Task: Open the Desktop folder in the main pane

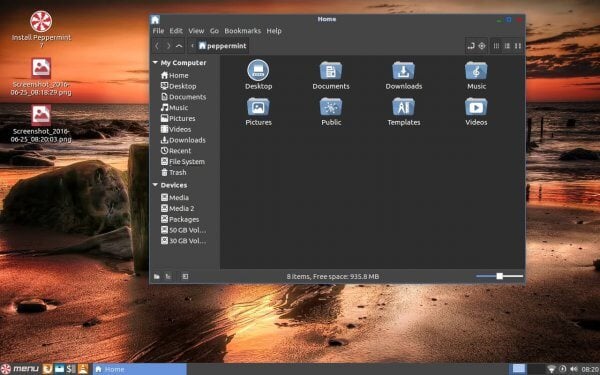Action: pos(258,75)
